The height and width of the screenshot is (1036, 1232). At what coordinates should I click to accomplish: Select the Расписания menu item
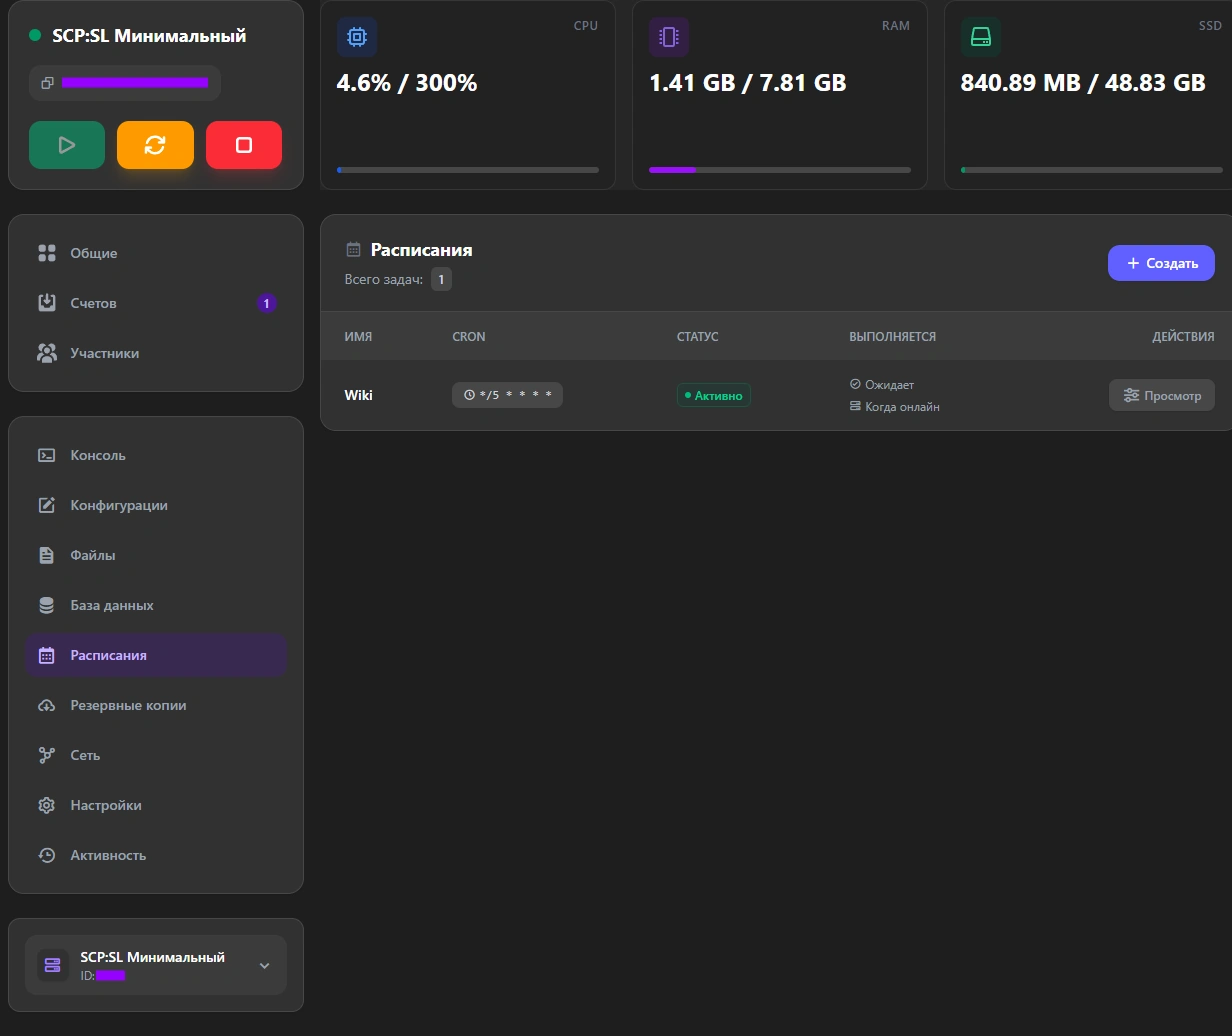156,655
